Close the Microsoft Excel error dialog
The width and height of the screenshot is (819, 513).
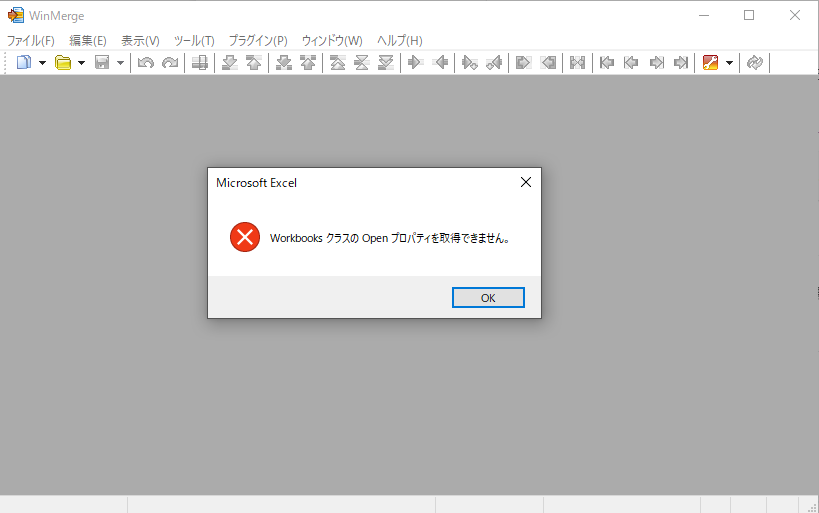click(526, 182)
